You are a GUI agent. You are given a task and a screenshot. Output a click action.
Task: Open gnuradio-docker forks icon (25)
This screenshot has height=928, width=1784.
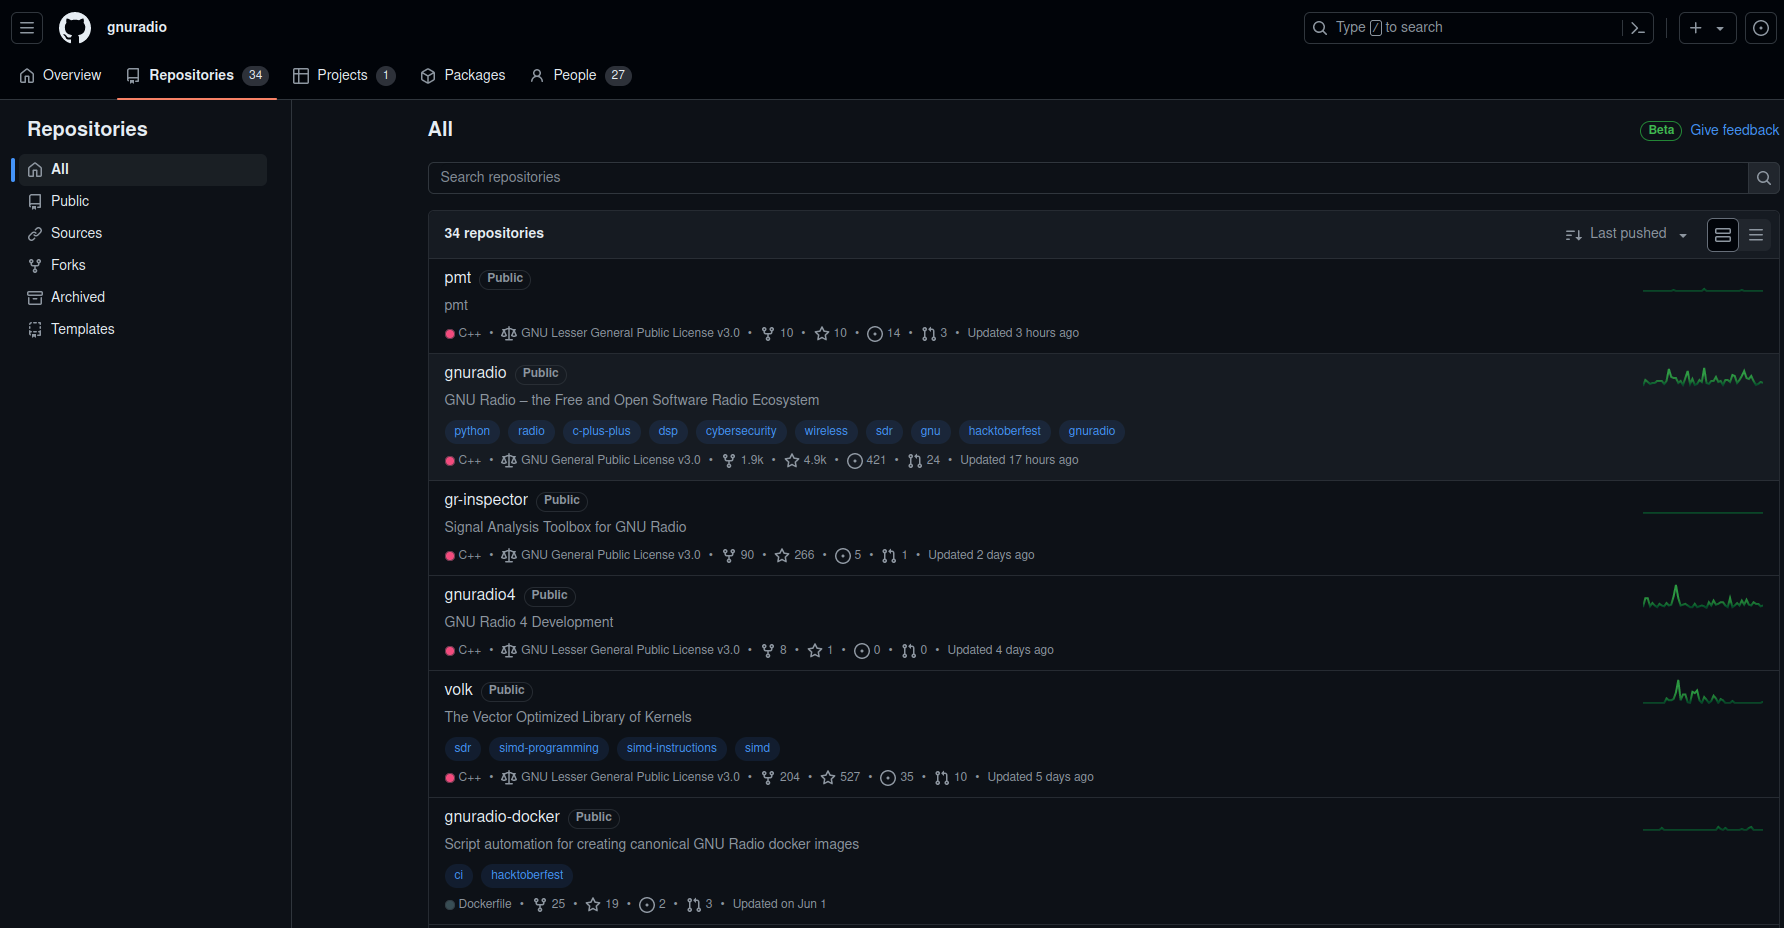[x=540, y=904]
